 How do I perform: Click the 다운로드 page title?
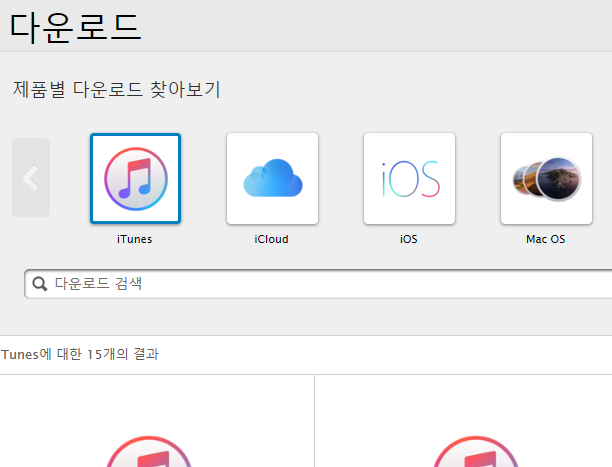coord(75,27)
